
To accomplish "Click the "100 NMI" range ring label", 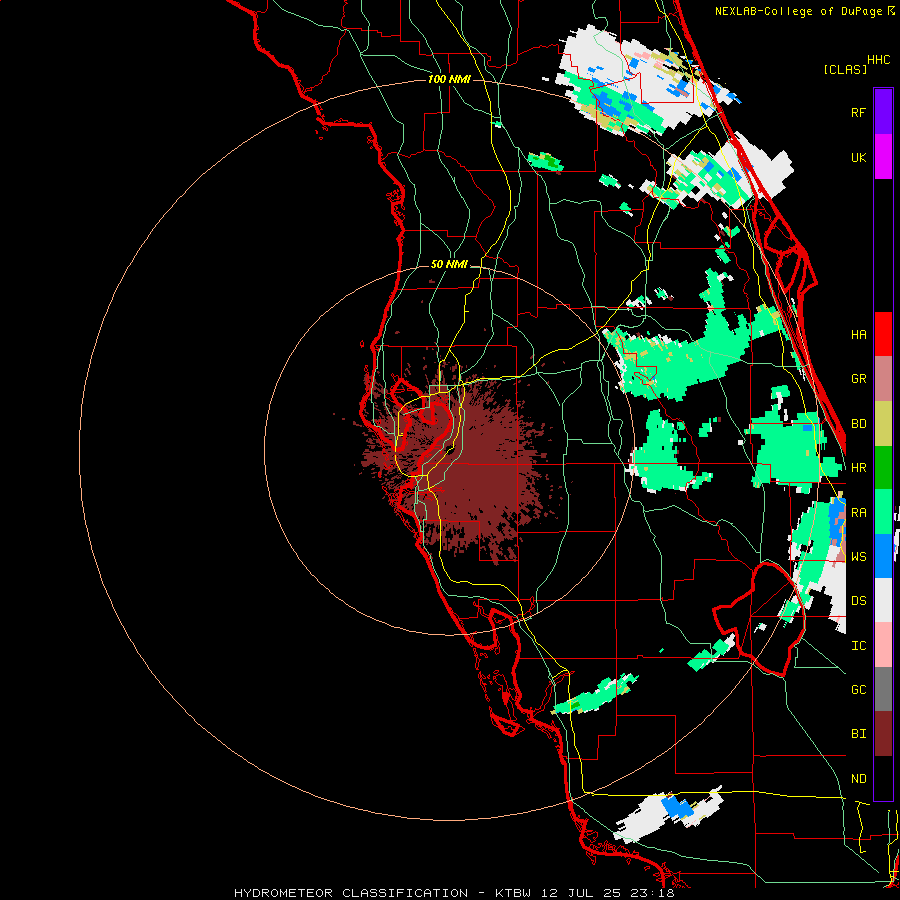I will coord(449,79).
